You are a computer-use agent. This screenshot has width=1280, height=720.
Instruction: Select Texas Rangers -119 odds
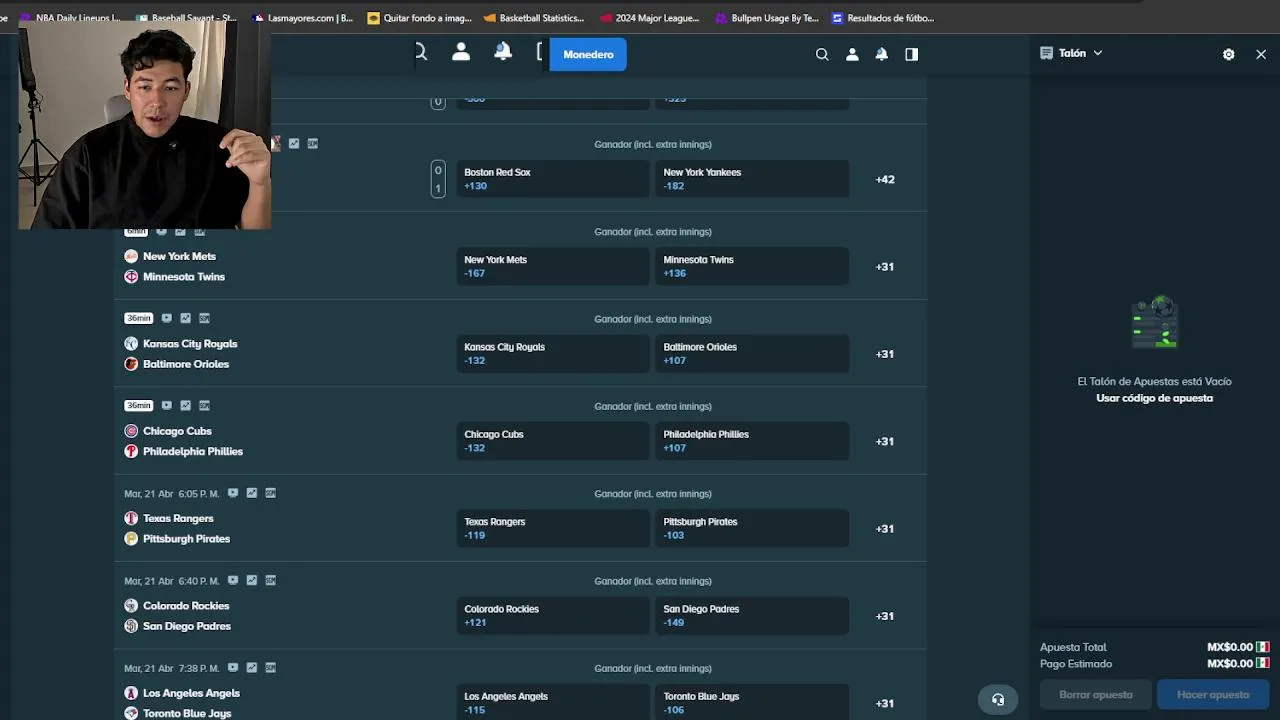[553, 528]
